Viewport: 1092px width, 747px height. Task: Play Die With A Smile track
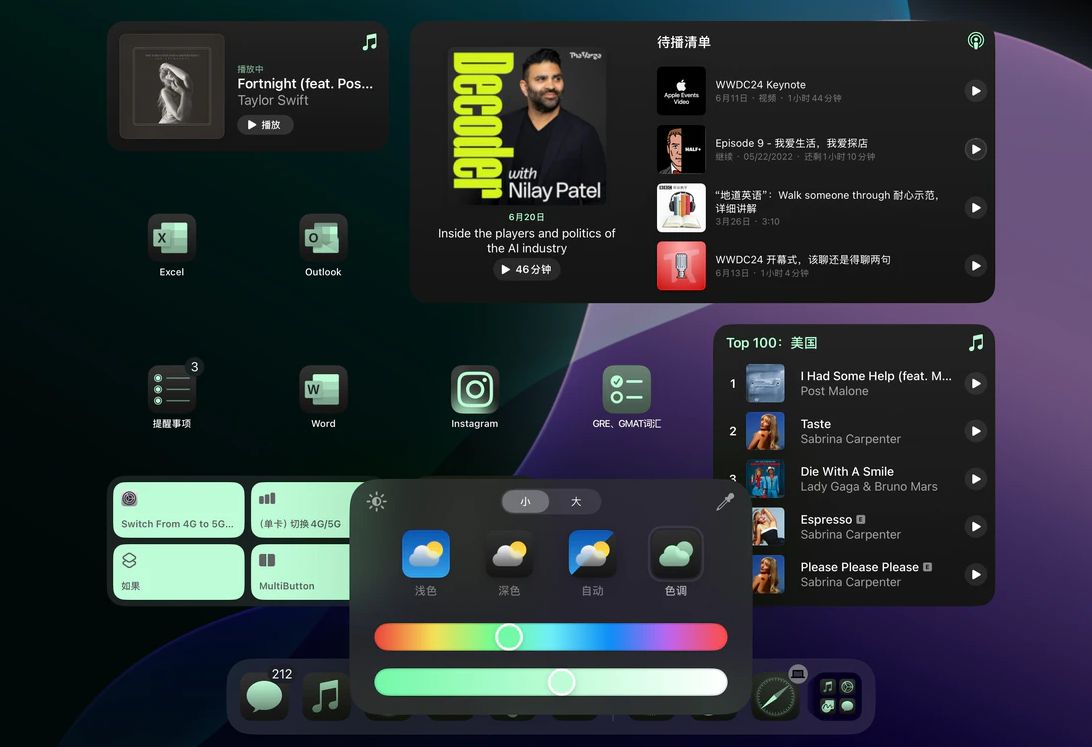coord(976,479)
